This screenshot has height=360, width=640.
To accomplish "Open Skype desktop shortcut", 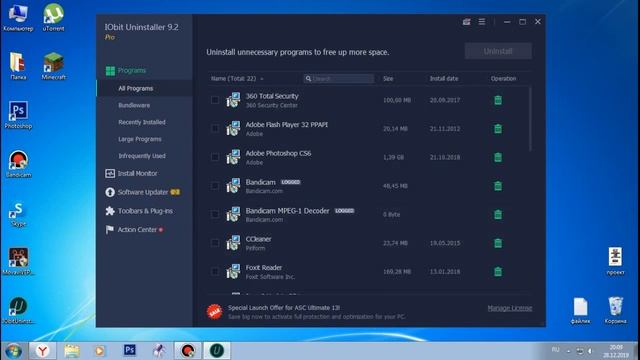I will 18,214.
